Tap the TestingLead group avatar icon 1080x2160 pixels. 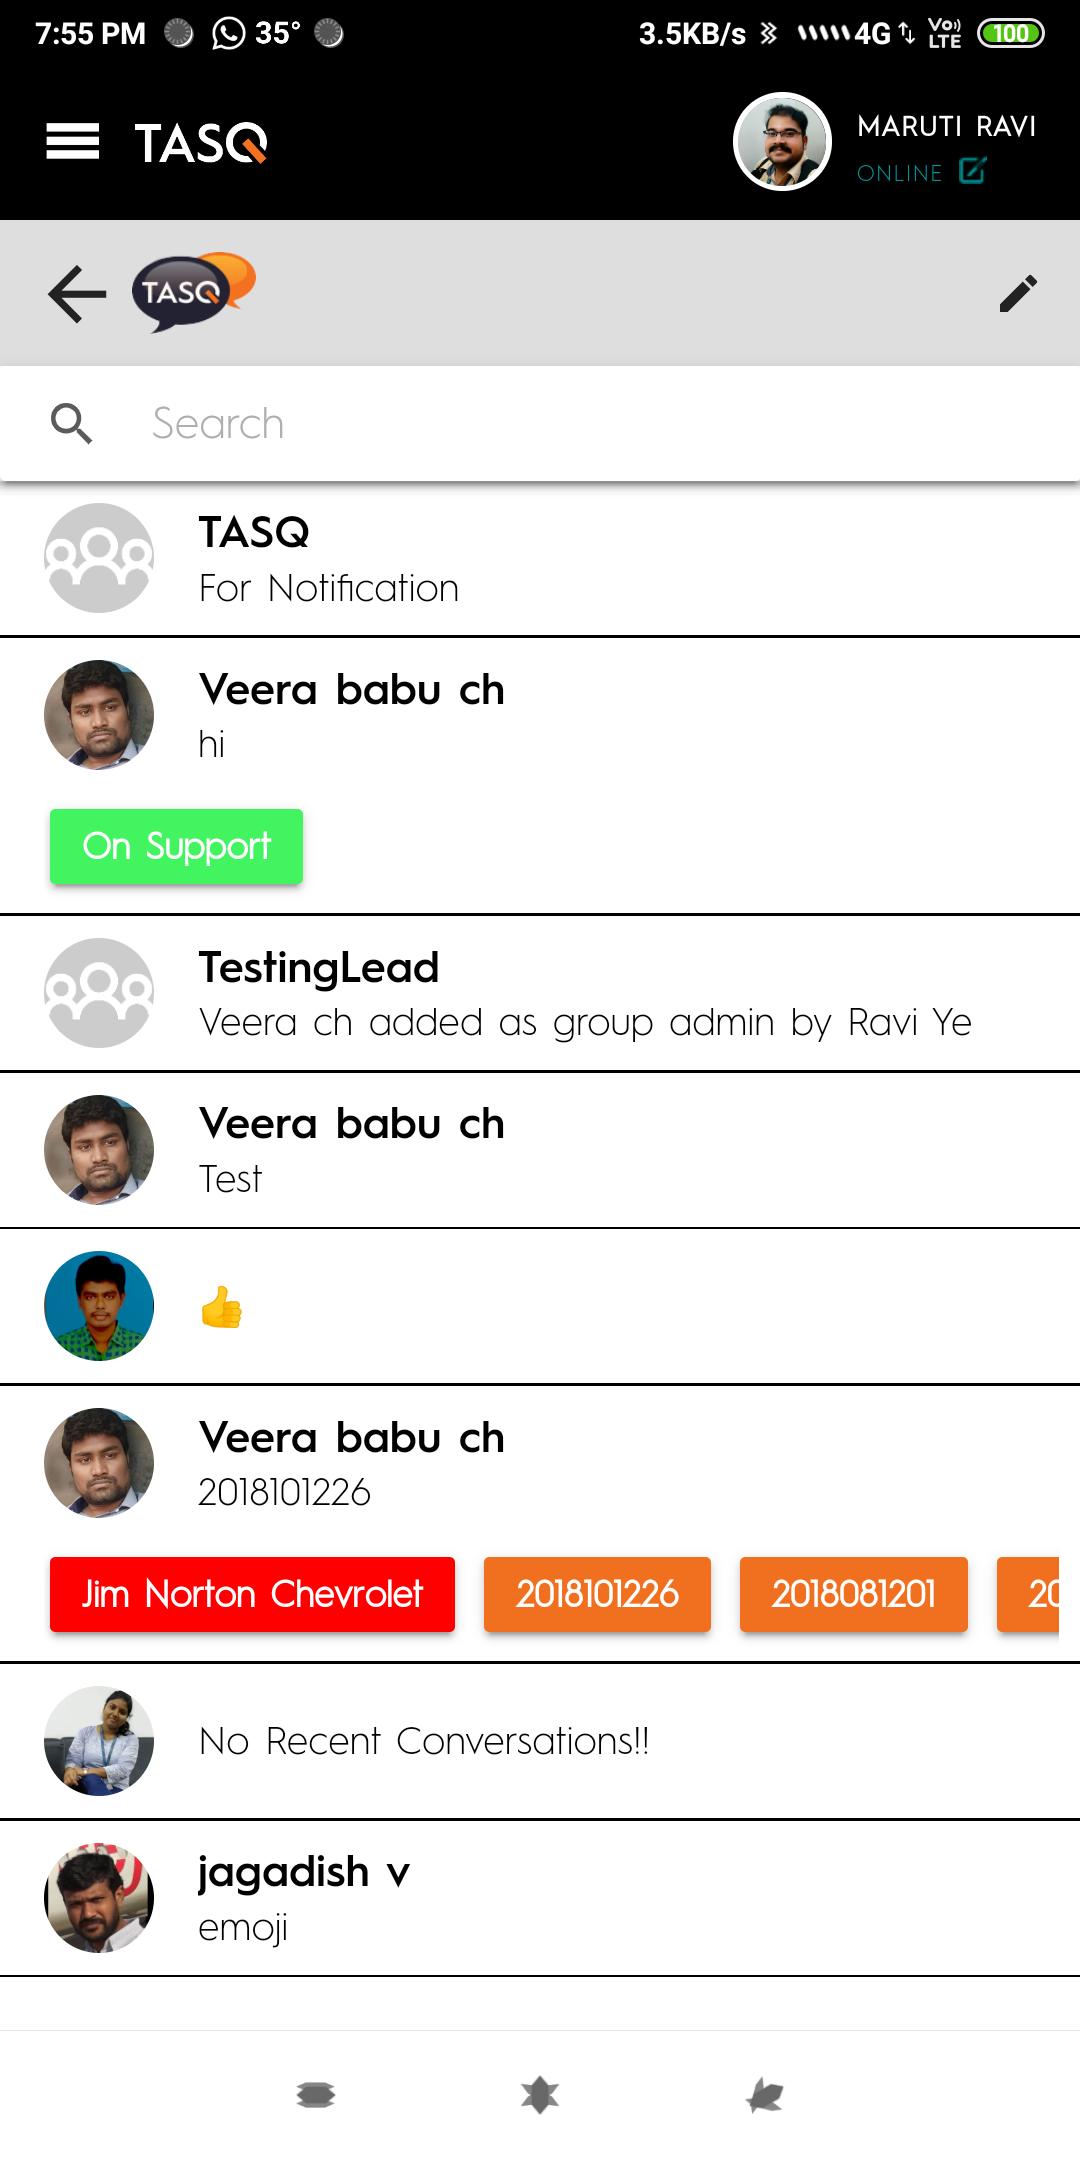[99, 993]
